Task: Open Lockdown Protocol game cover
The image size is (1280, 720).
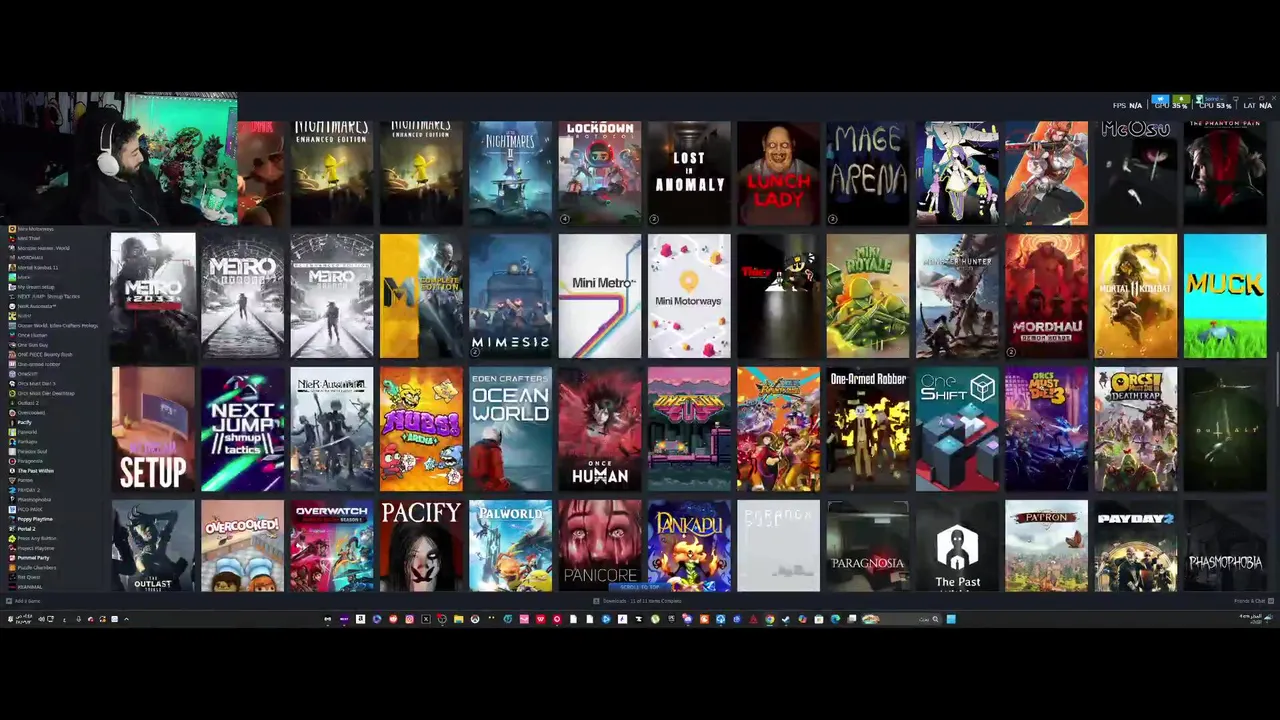Action: click(x=600, y=173)
